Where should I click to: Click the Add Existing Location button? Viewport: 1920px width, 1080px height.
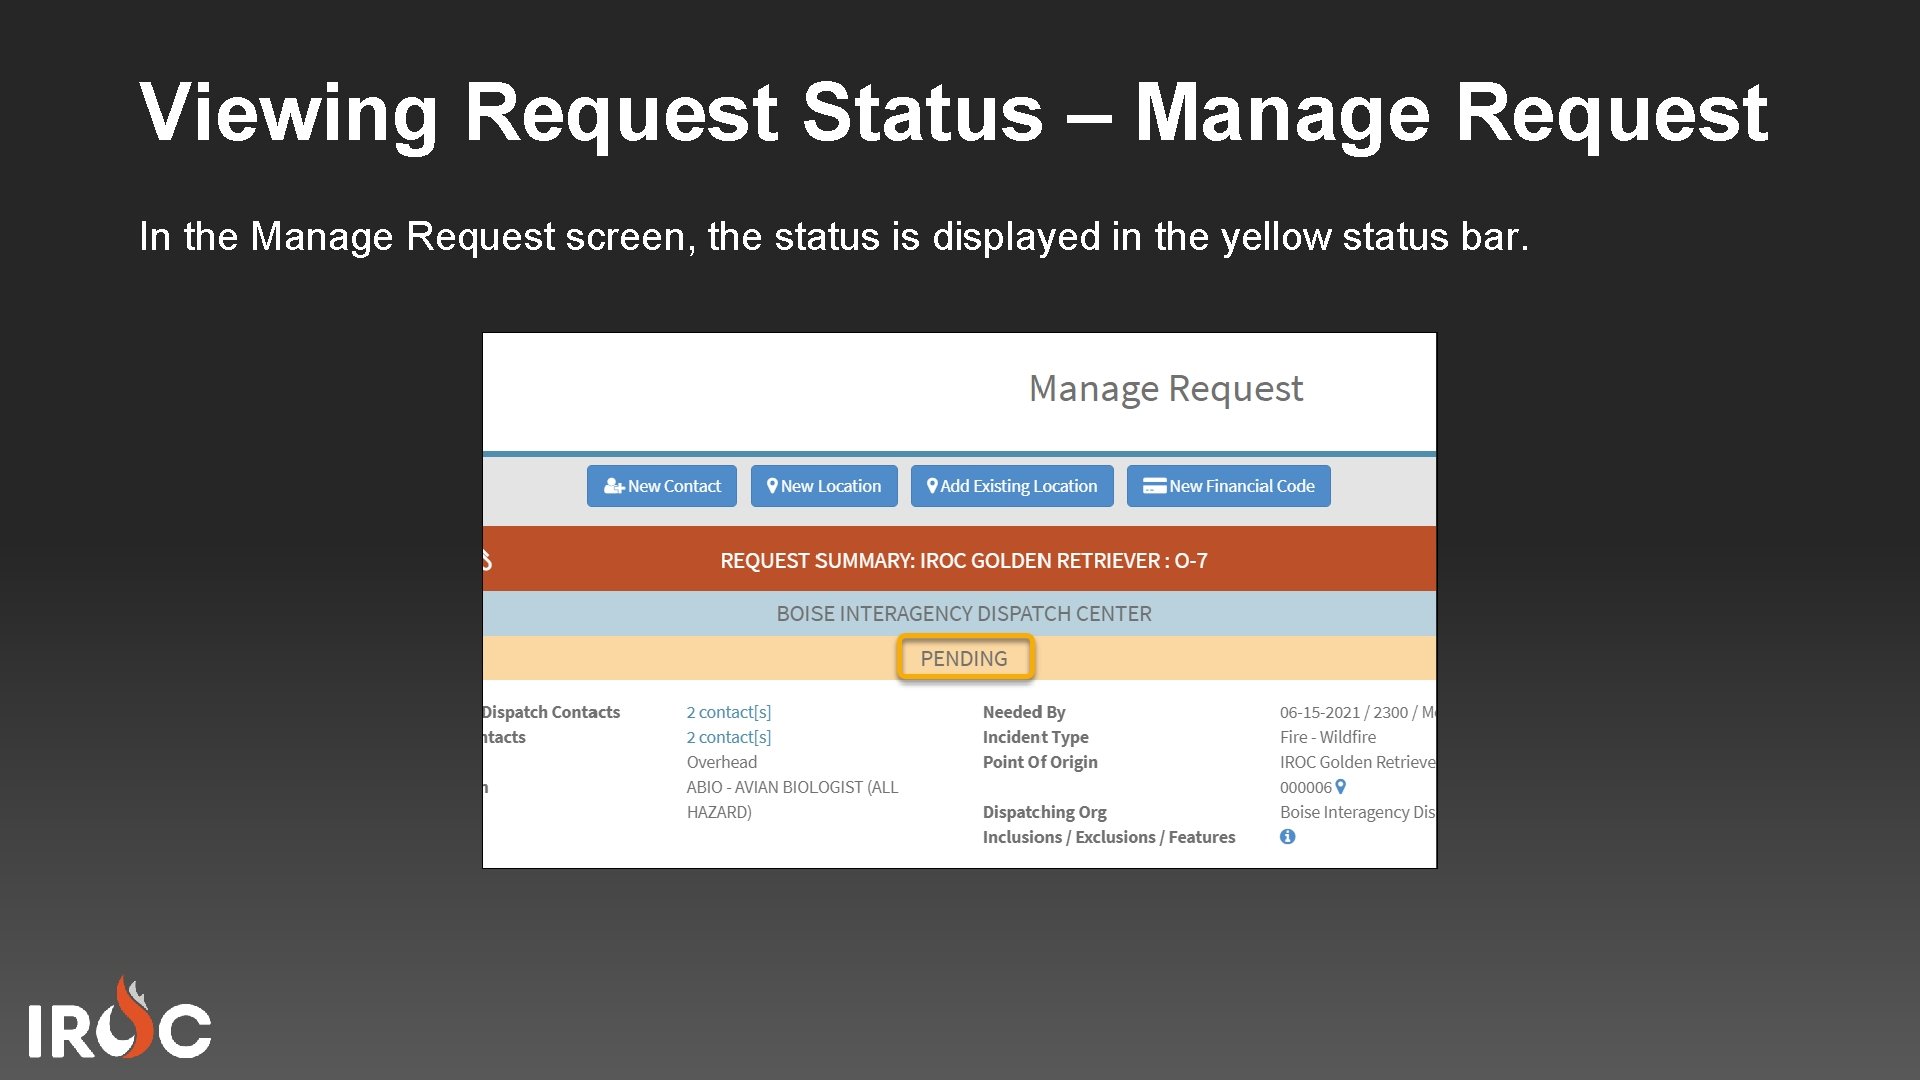pyautogui.click(x=1012, y=486)
